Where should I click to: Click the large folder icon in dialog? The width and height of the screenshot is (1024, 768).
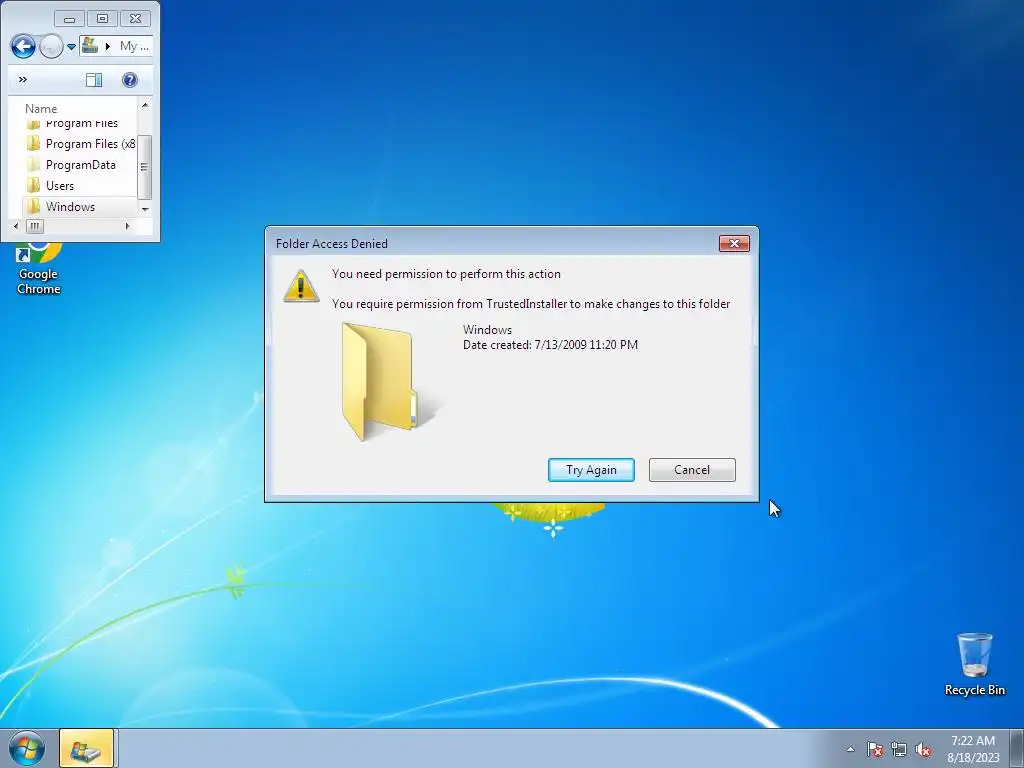click(x=389, y=381)
